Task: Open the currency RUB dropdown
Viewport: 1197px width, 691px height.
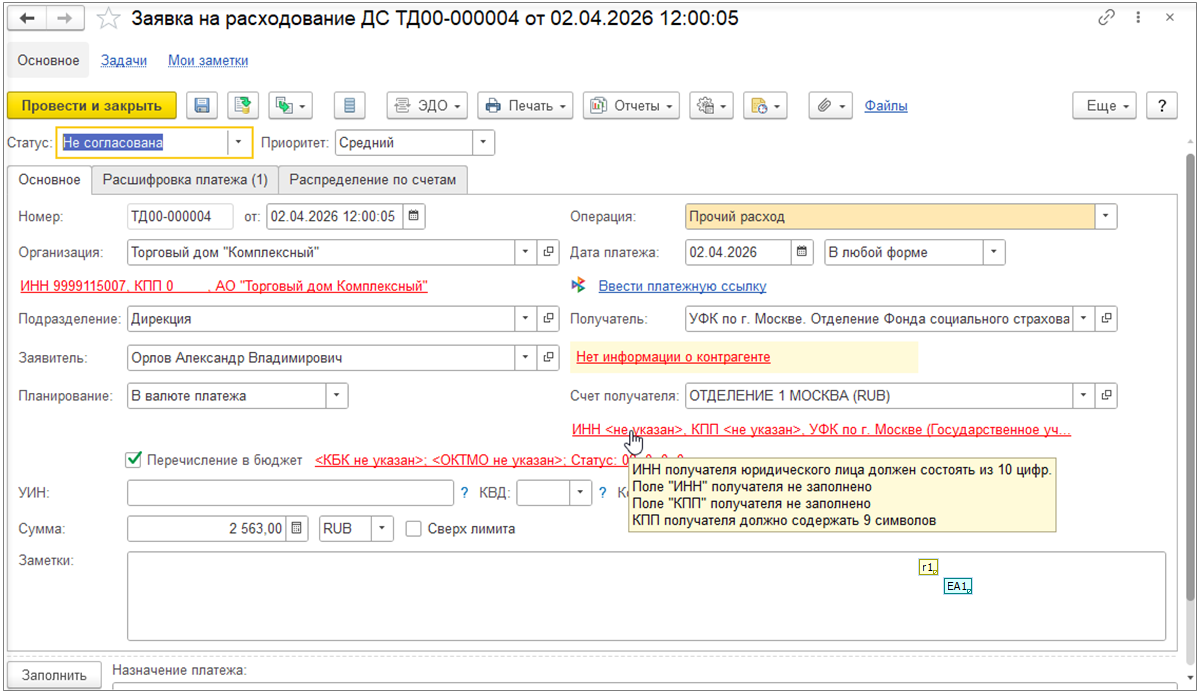Action: [383, 528]
